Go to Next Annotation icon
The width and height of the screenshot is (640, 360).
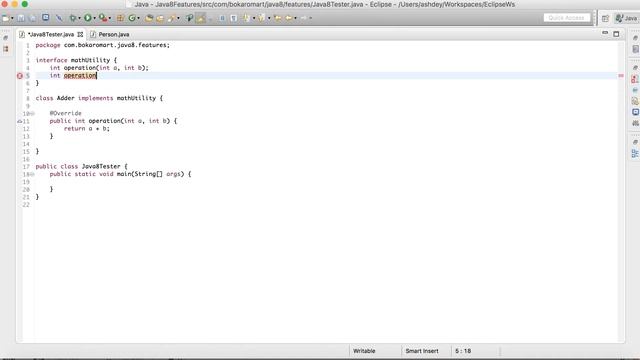coord(247,18)
